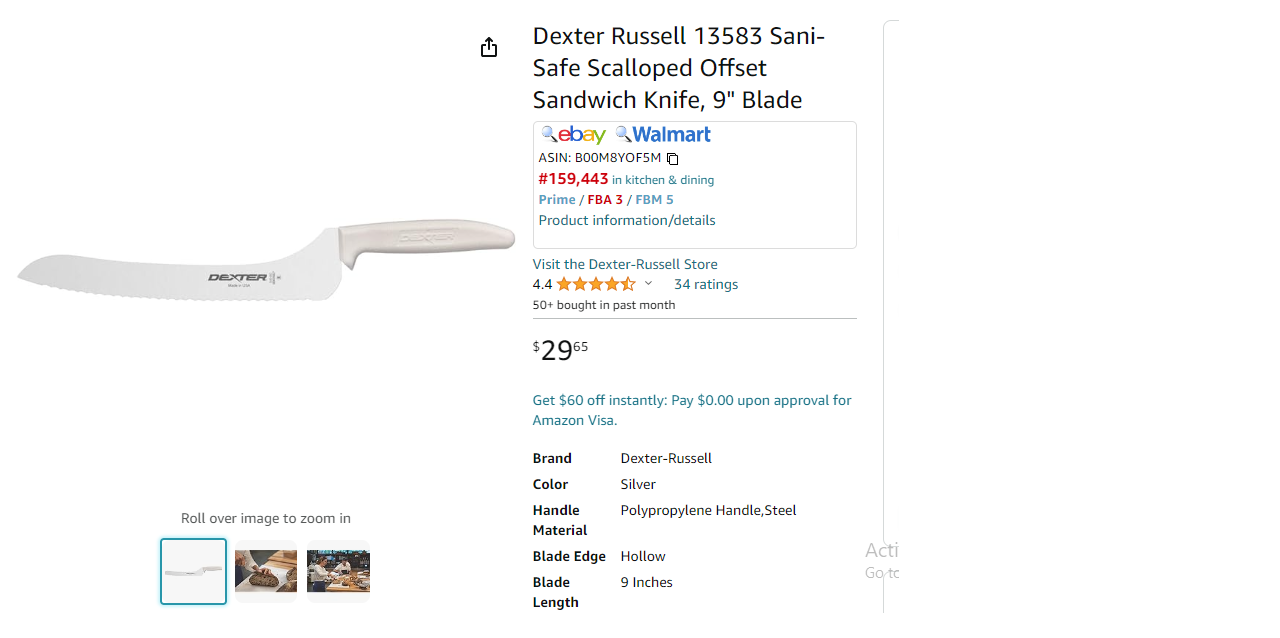Click the main knife product image
Viewport: 1280px width, 638px height.
pos(265,262)
